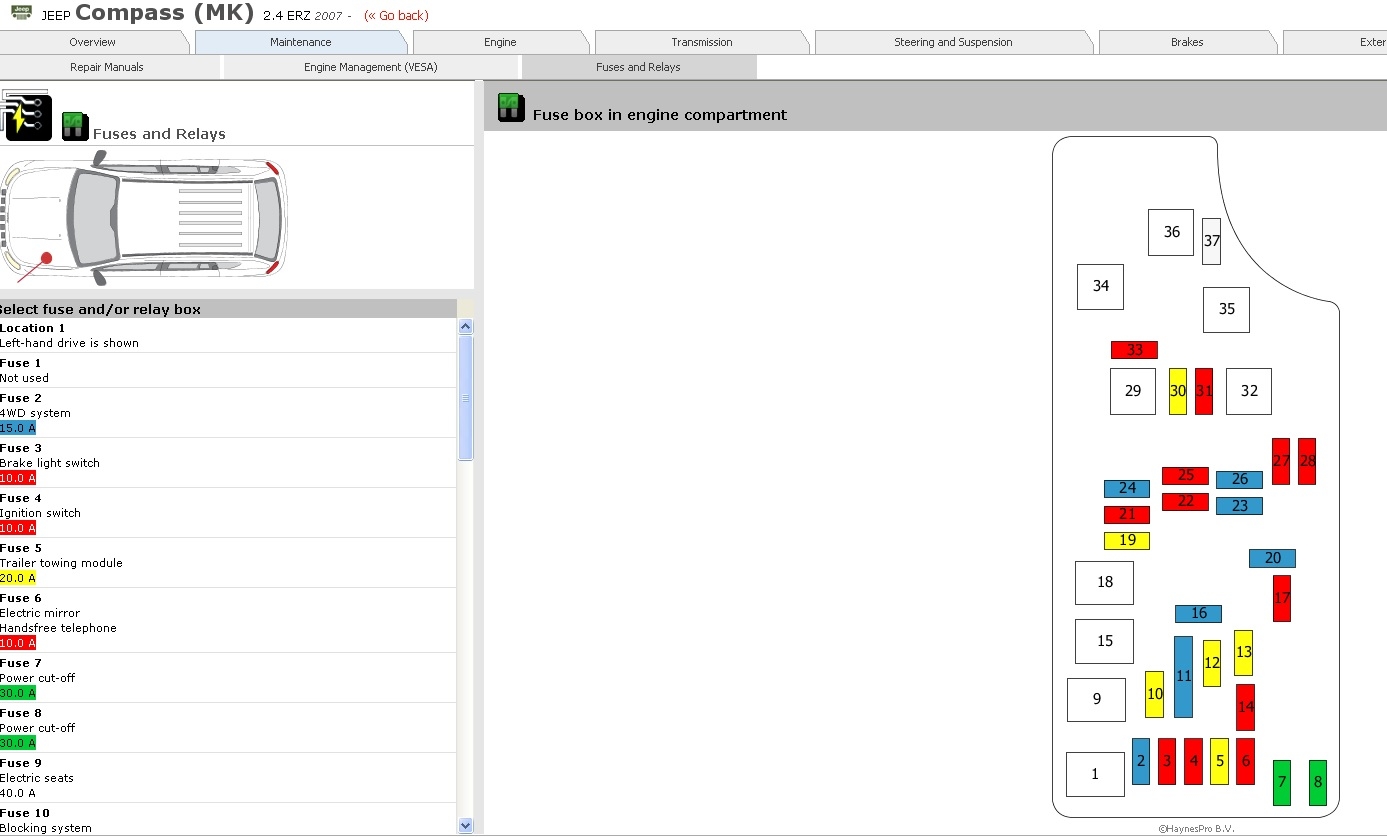This screenshot has width=1387, height=837.
Task: Click red fuse 3 in the diagram
Action: point(1167,761)
